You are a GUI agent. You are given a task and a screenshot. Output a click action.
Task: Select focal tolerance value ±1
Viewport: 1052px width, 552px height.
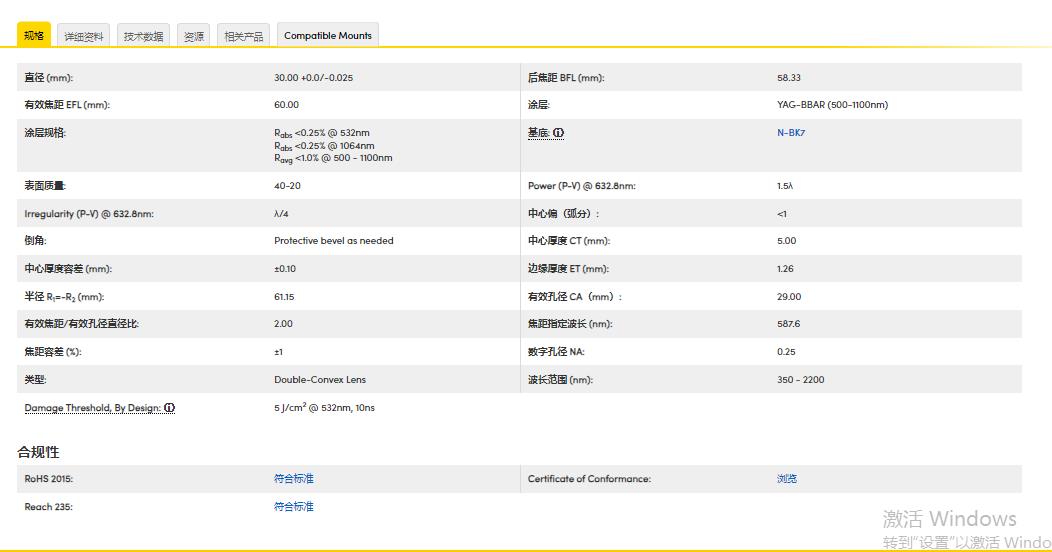tap(278, 352)
